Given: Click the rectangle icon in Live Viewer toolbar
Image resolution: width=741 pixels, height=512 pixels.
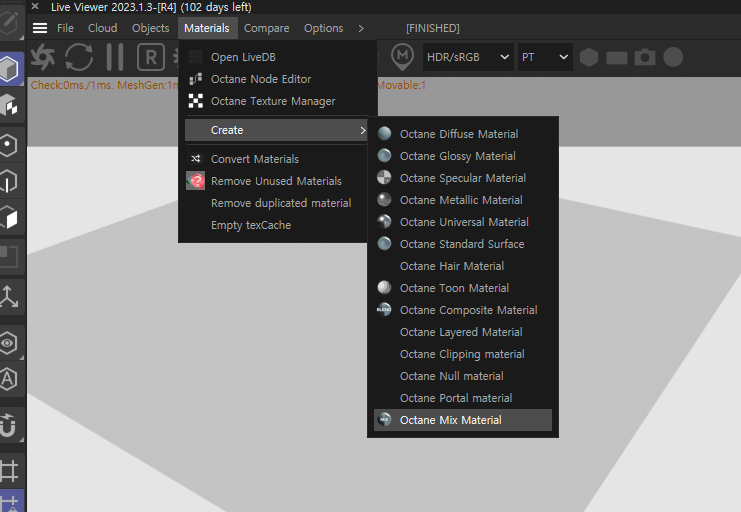Looking at the screenshot, I should click(617, 58).
